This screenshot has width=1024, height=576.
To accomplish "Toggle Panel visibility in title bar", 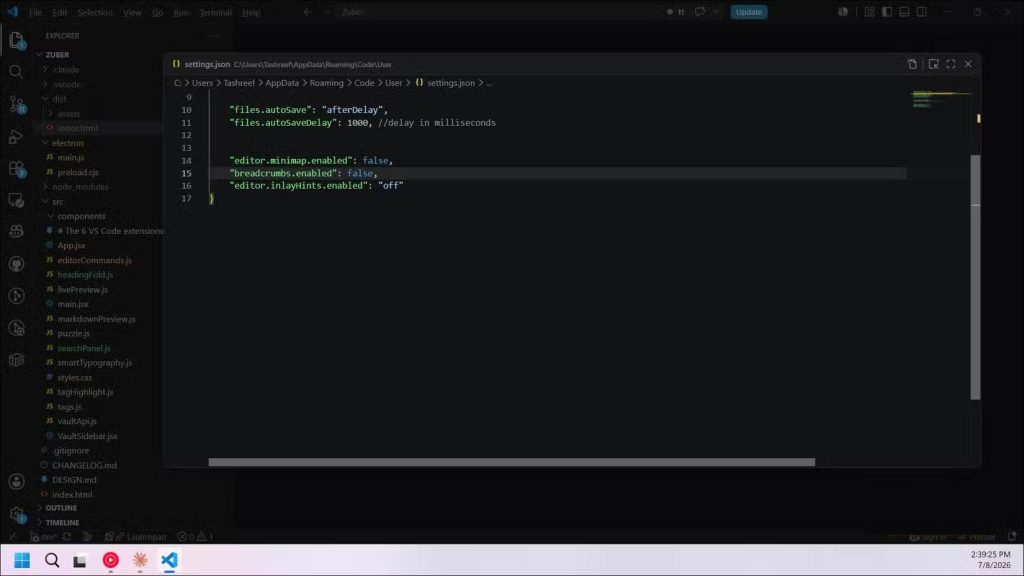I will pyautogui.click(x=904, y=12).
